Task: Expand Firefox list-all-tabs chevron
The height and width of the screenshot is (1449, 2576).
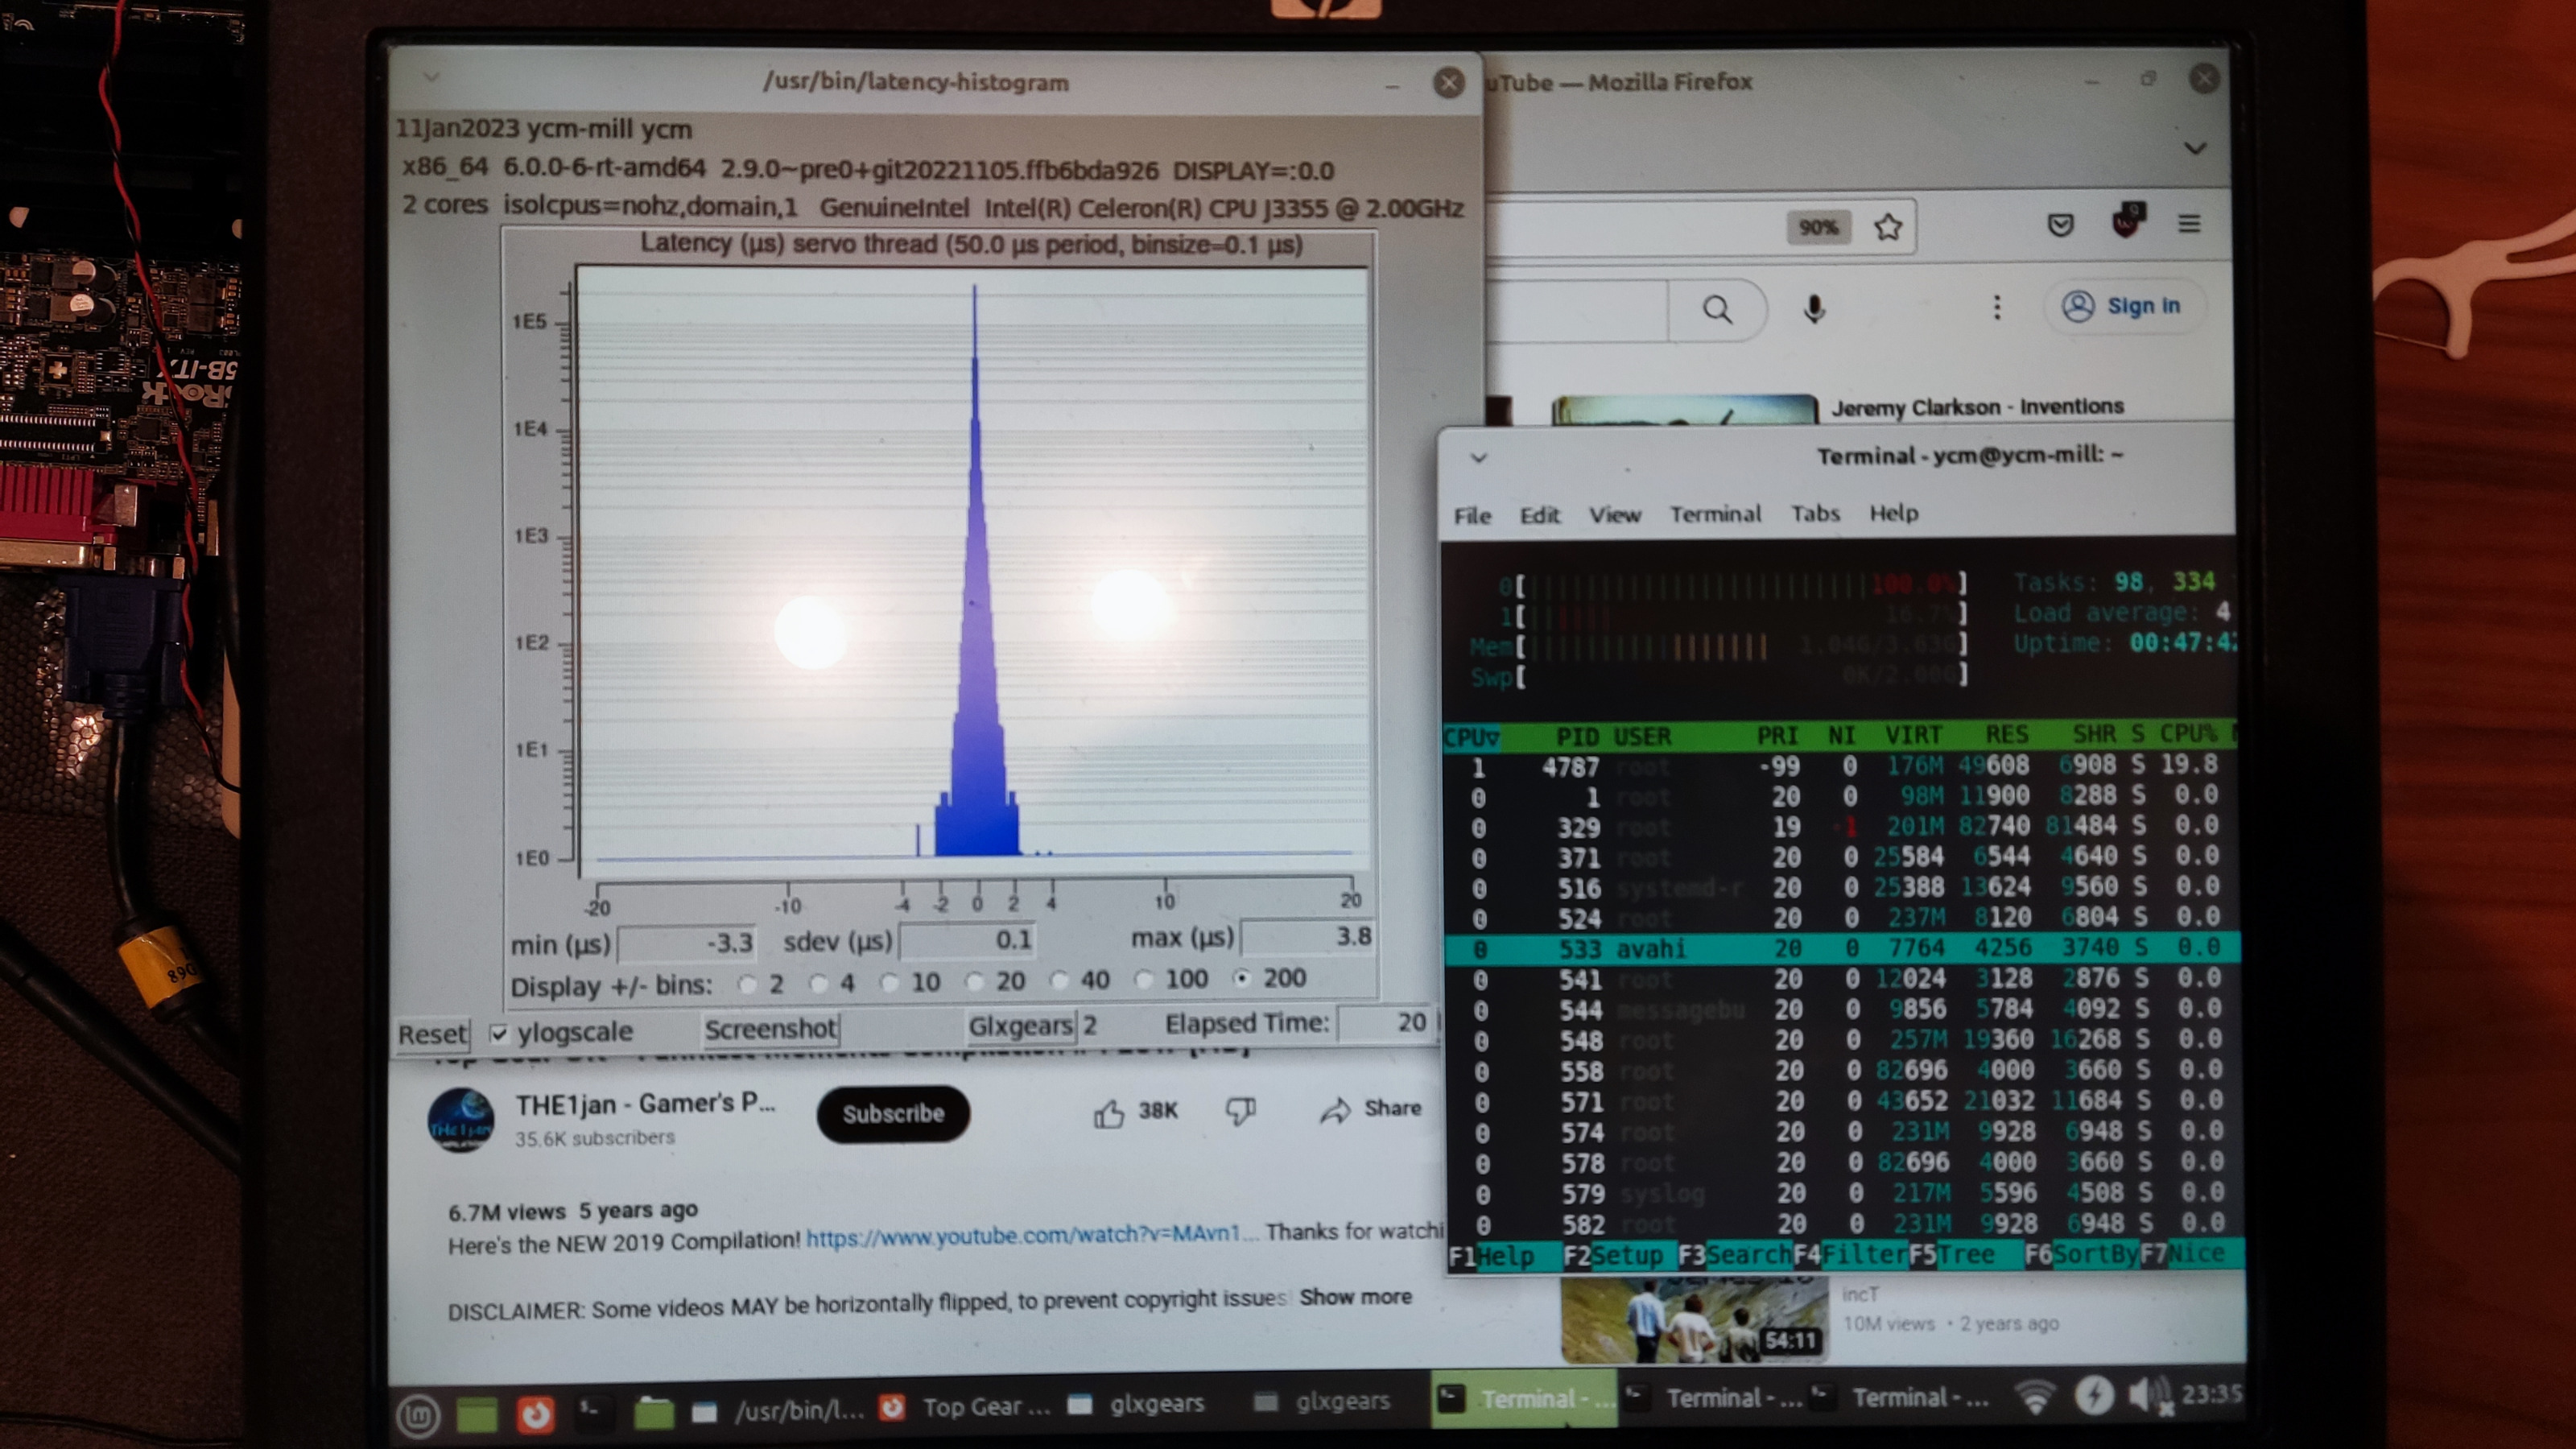Action: click(x=2194, y=149)
